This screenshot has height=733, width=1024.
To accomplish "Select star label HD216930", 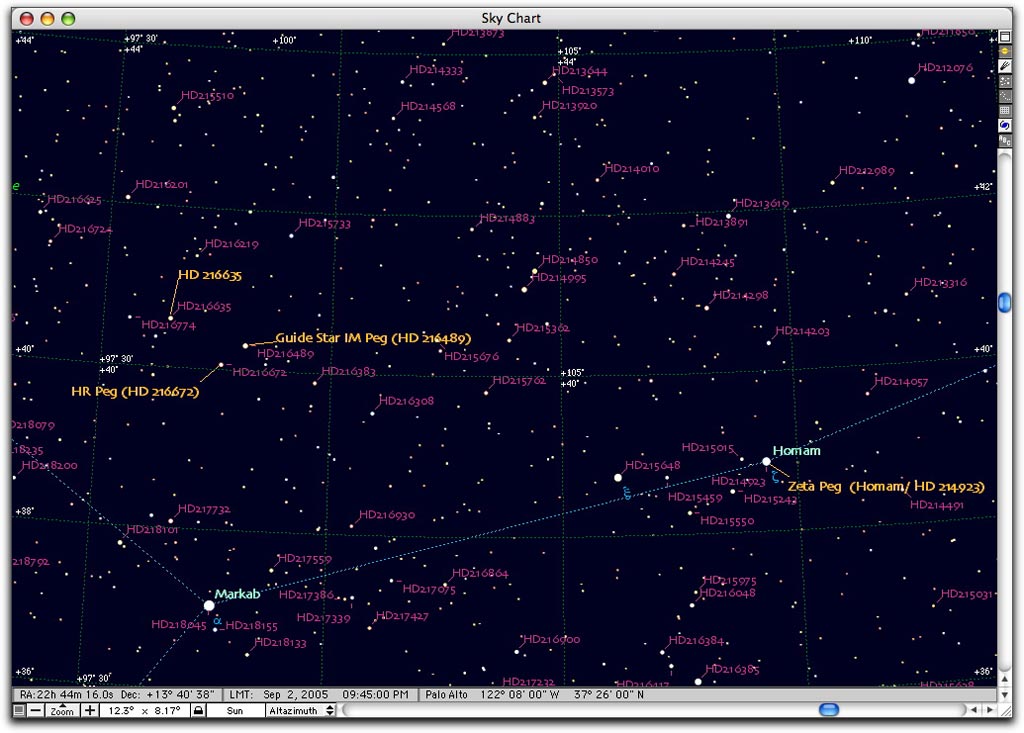I will (x=387, y=515).
